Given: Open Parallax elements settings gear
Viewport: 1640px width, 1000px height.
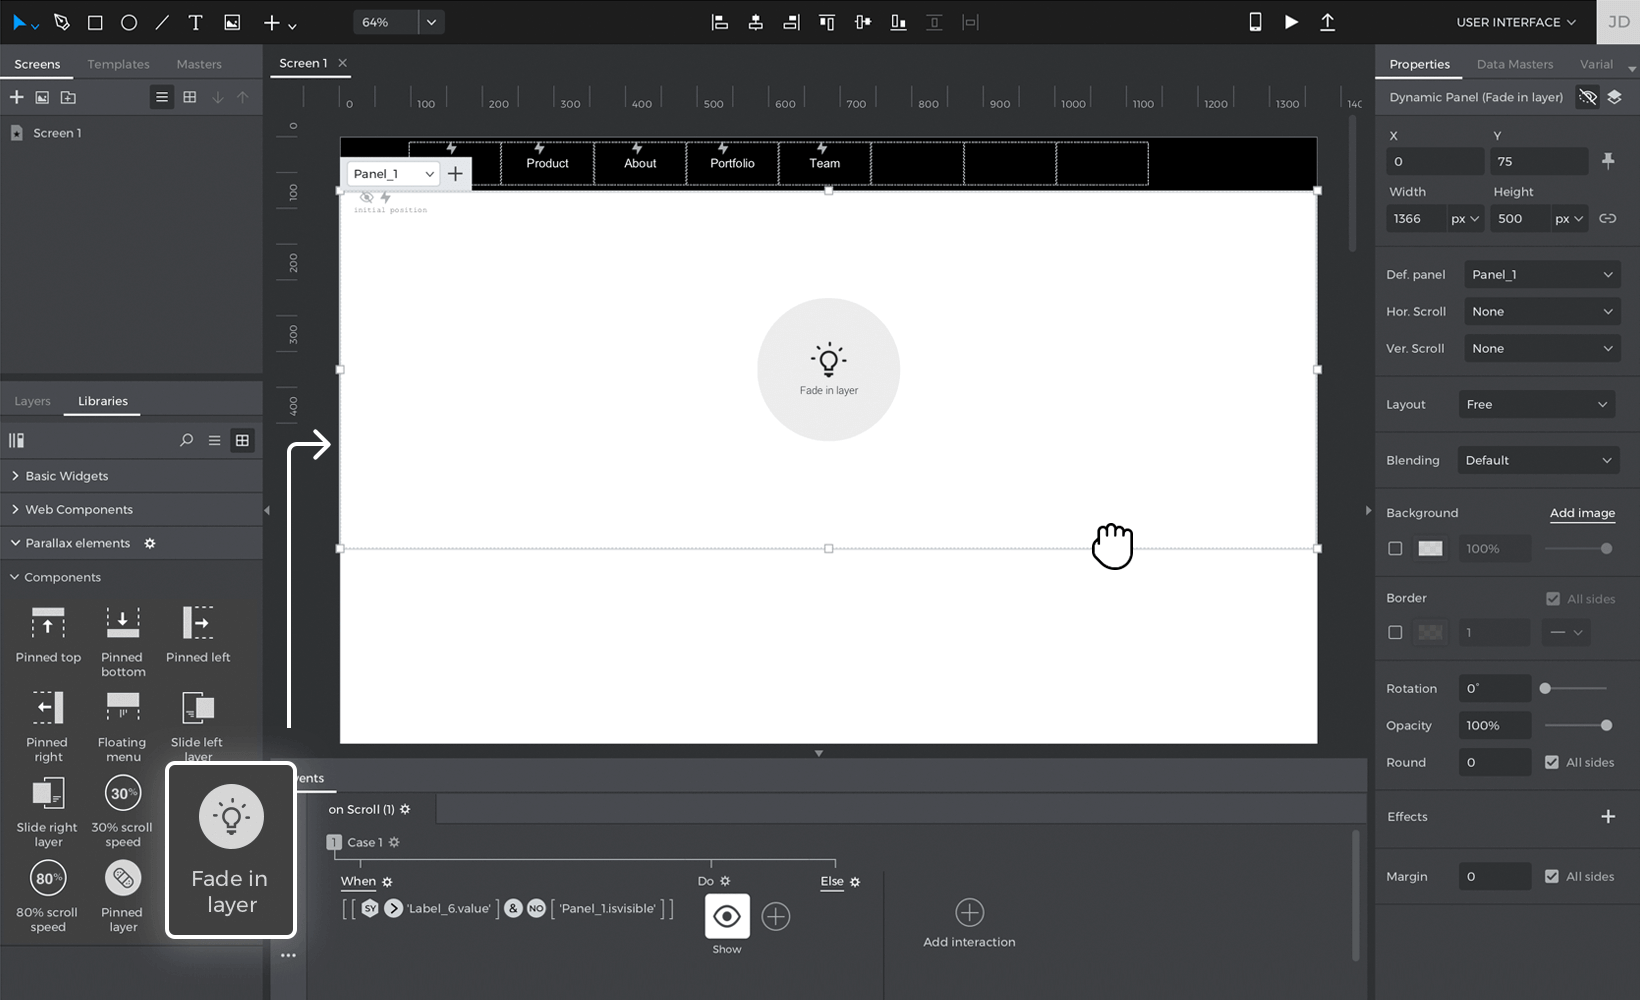Looking at the screenshot, I should coord(150,543).
